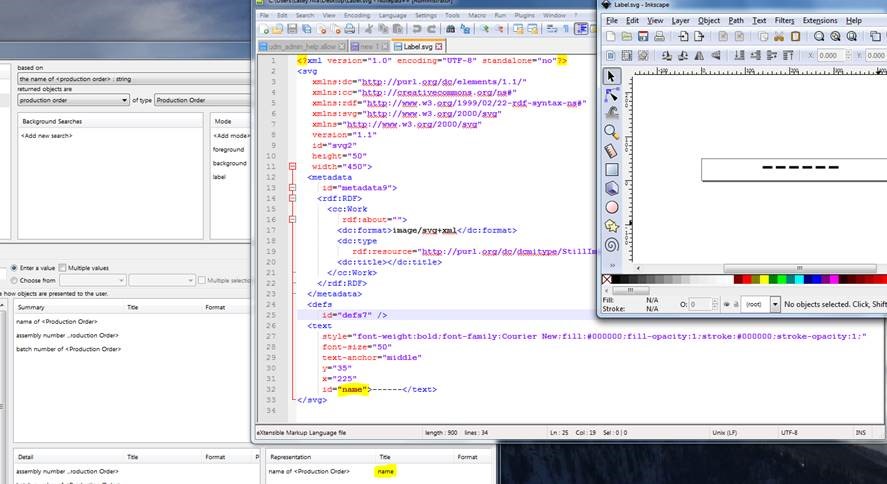Viewport: 887px width, 484px height.
Task: Click '<Add new search>' link
Action: pos(47,136)
